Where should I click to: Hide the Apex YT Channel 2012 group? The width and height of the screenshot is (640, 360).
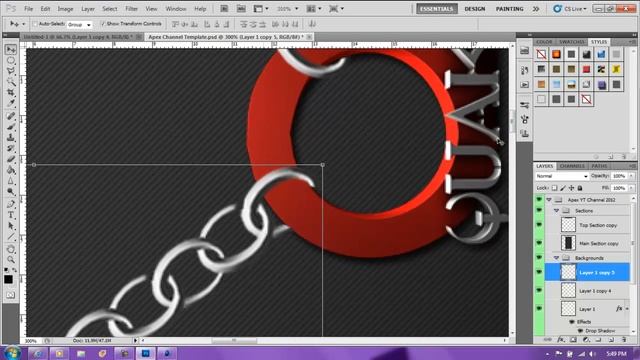coord(539,200)
